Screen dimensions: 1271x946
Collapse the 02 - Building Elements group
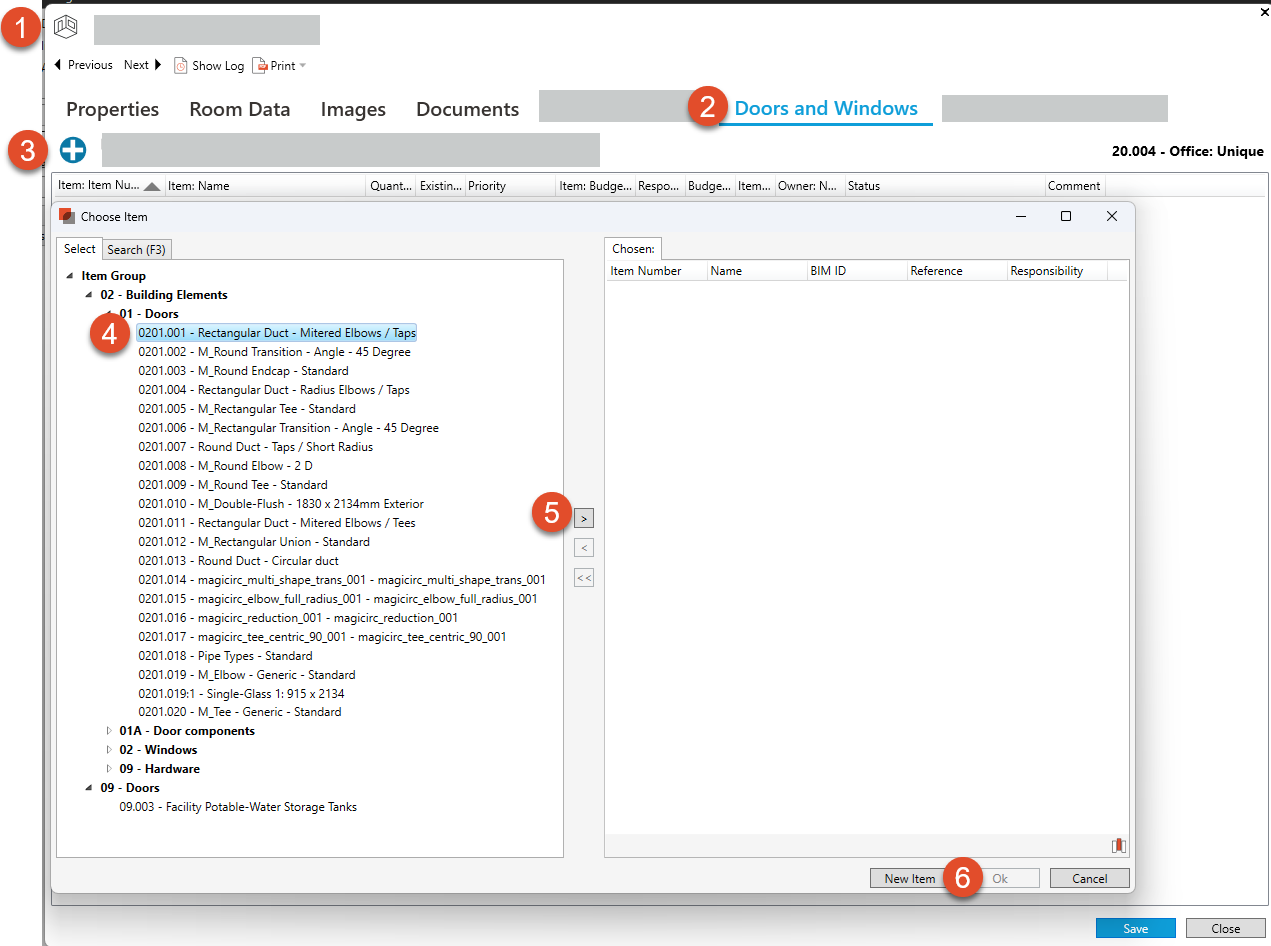point(90,295)
